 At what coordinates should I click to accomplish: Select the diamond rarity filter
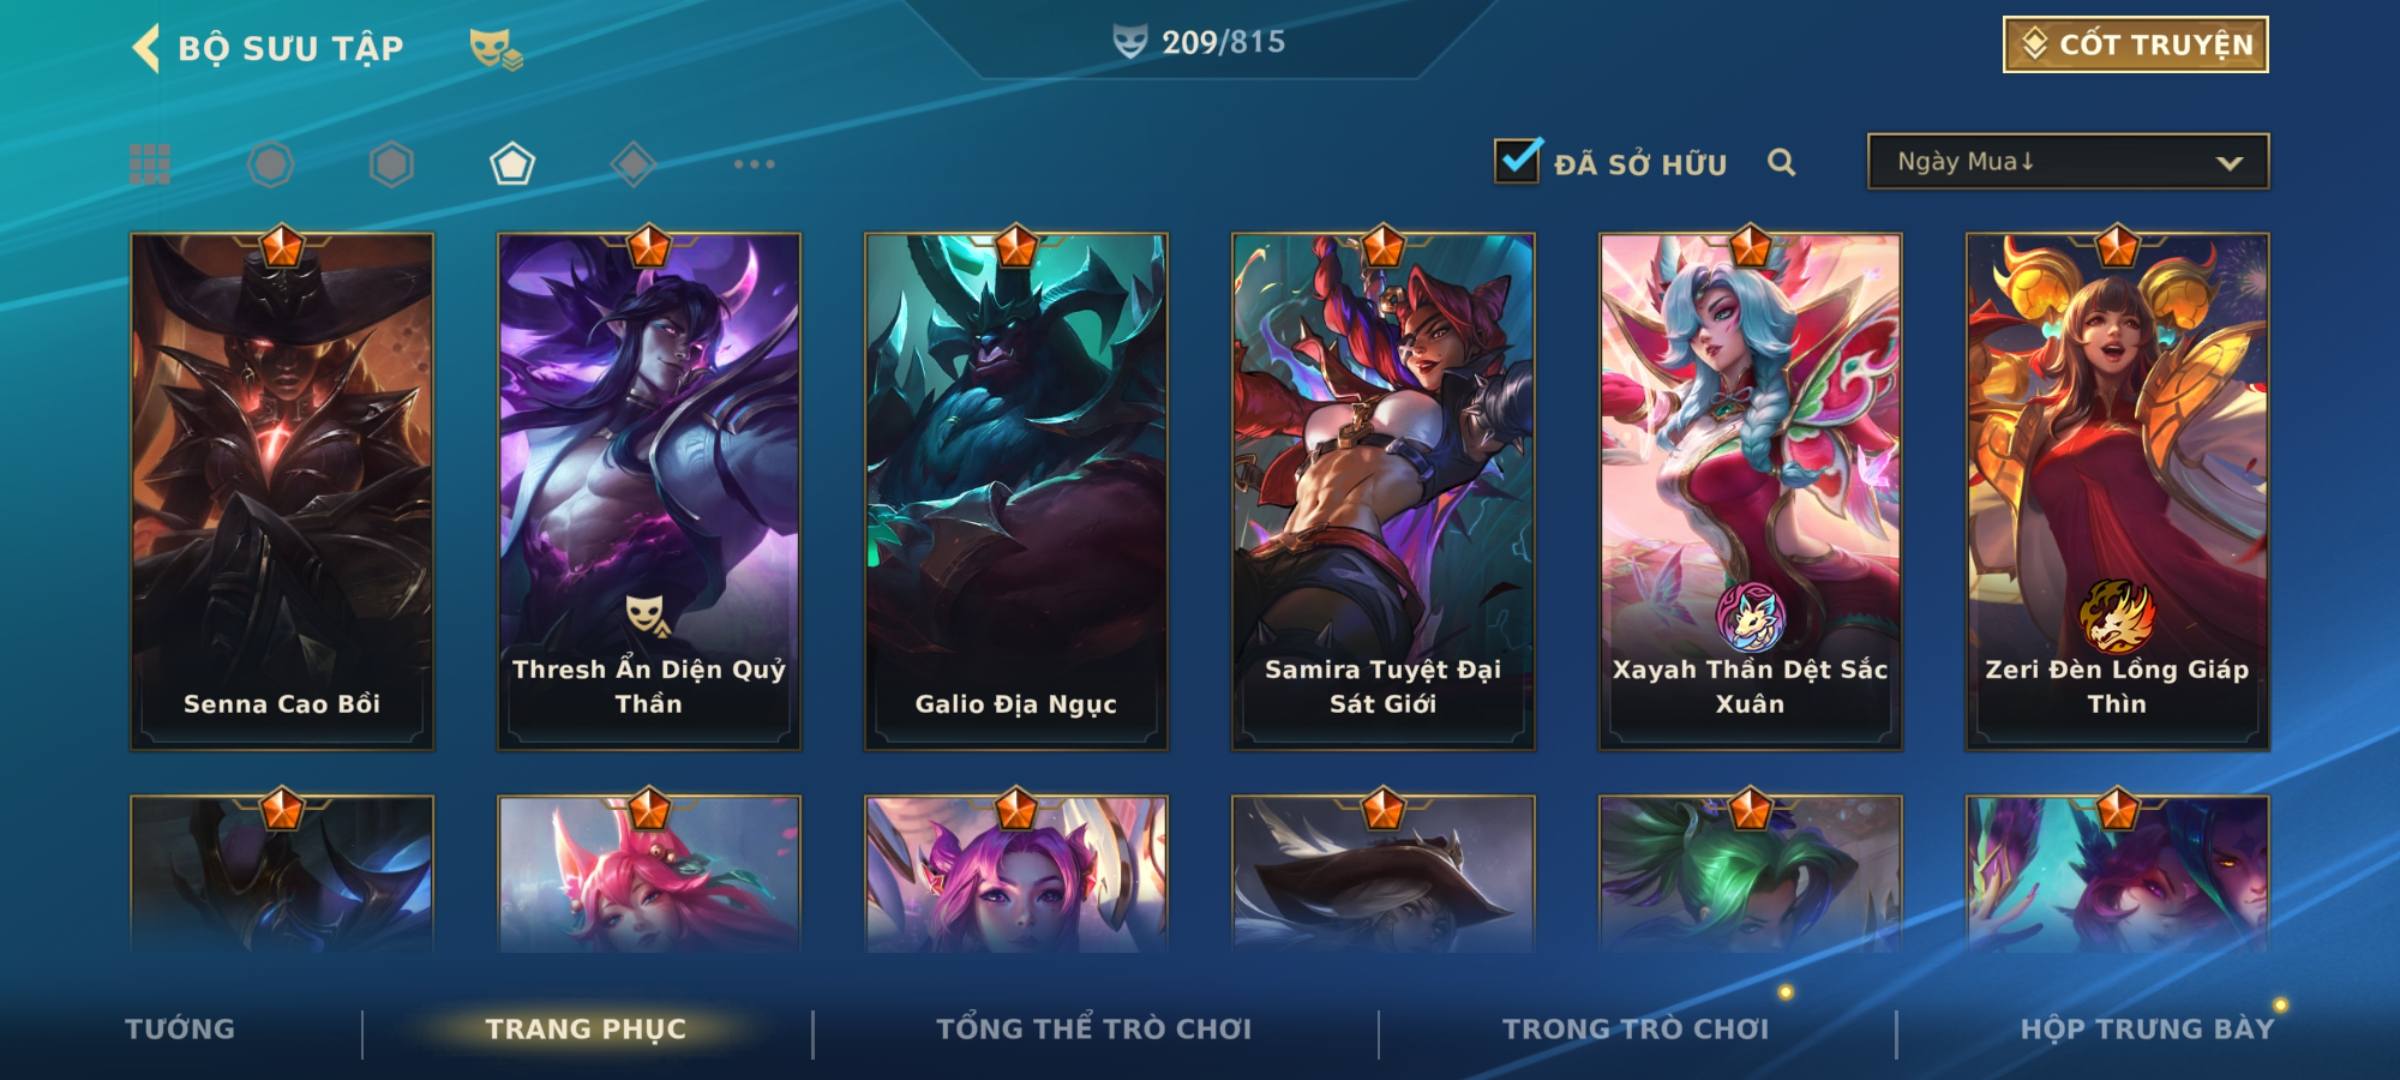(633, 164)
